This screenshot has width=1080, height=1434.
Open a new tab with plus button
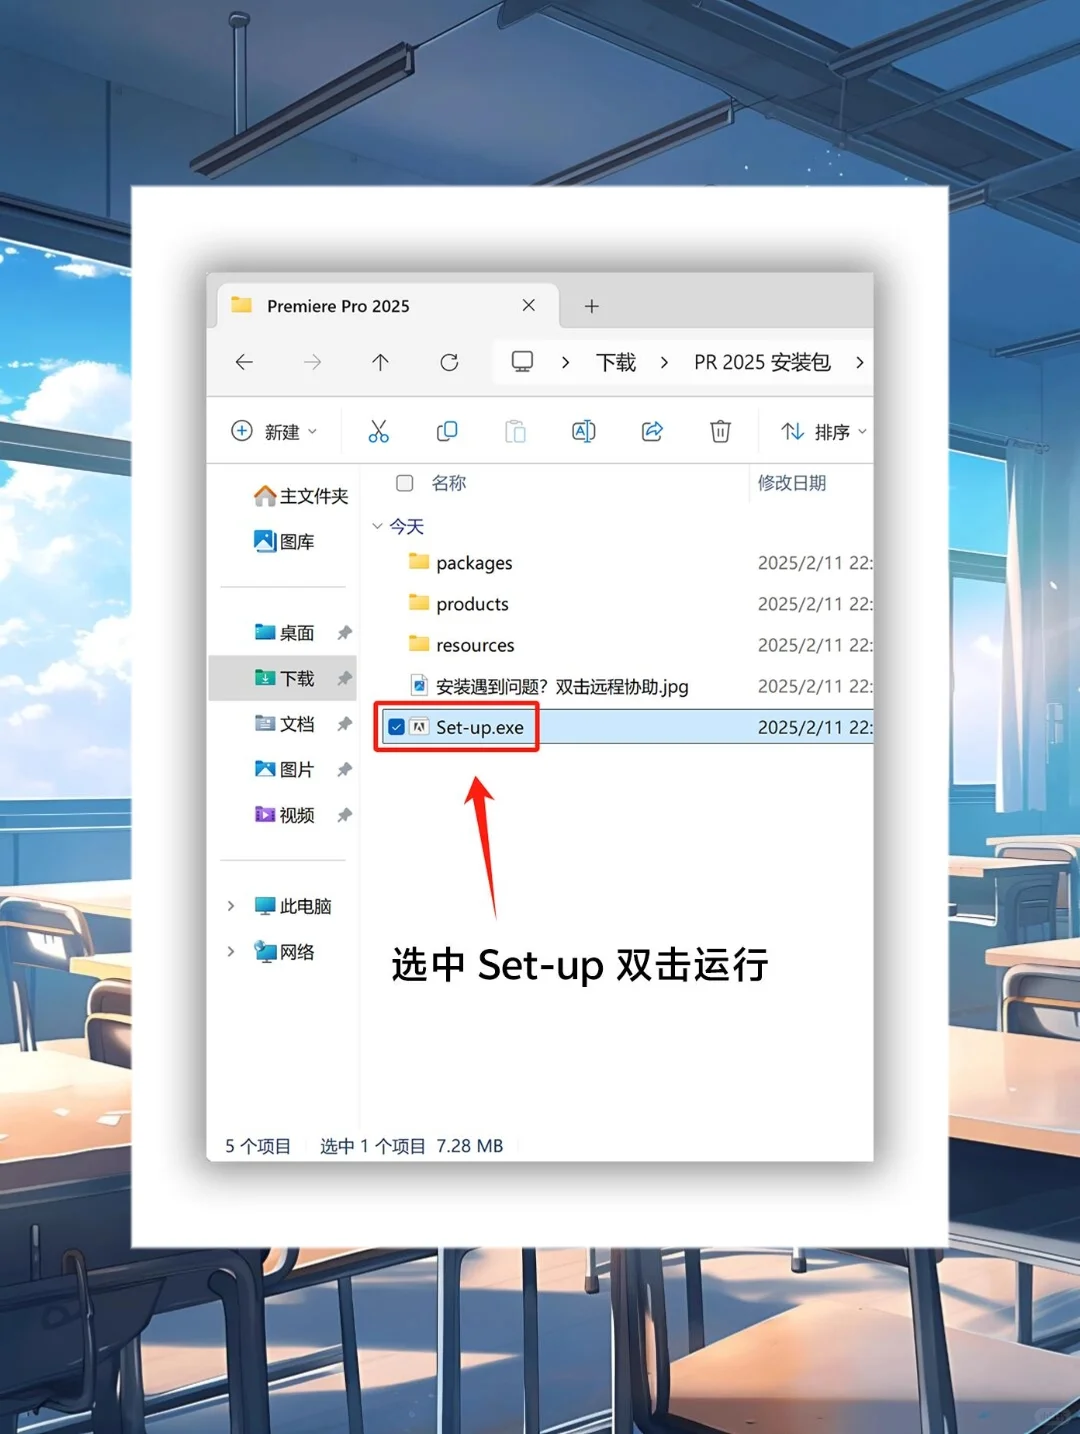click(x=592, y=306)
